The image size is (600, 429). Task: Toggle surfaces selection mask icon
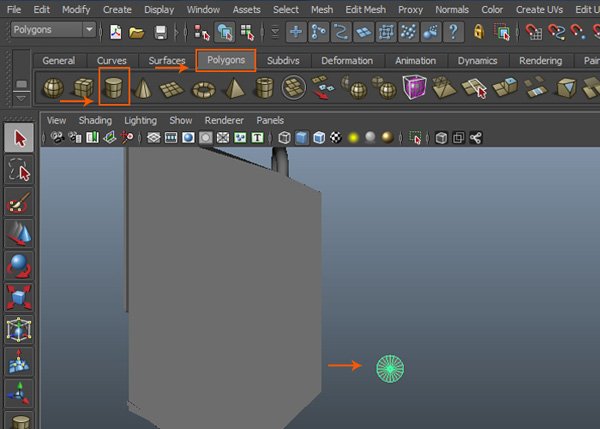[363, 32]
